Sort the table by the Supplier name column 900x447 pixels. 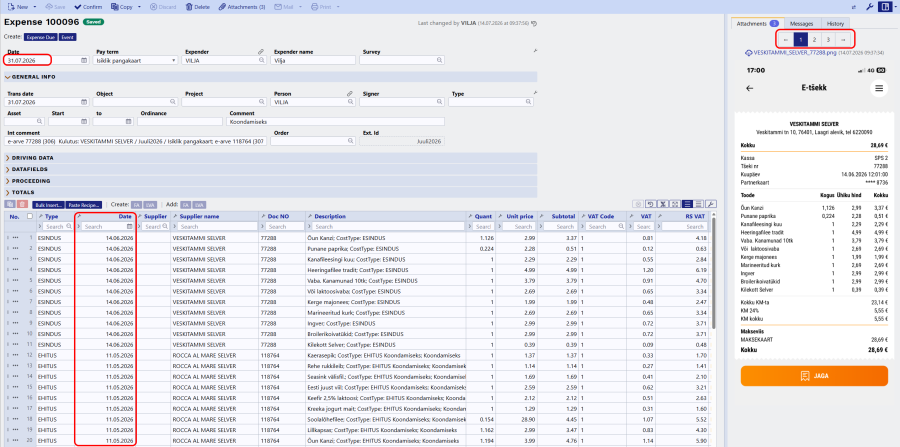(199, 216)
